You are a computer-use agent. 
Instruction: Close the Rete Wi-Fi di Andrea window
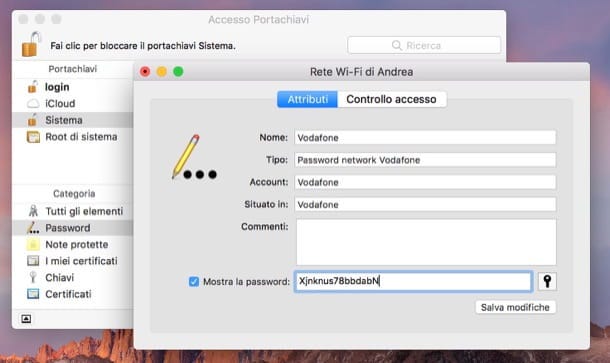coord(145,72)
